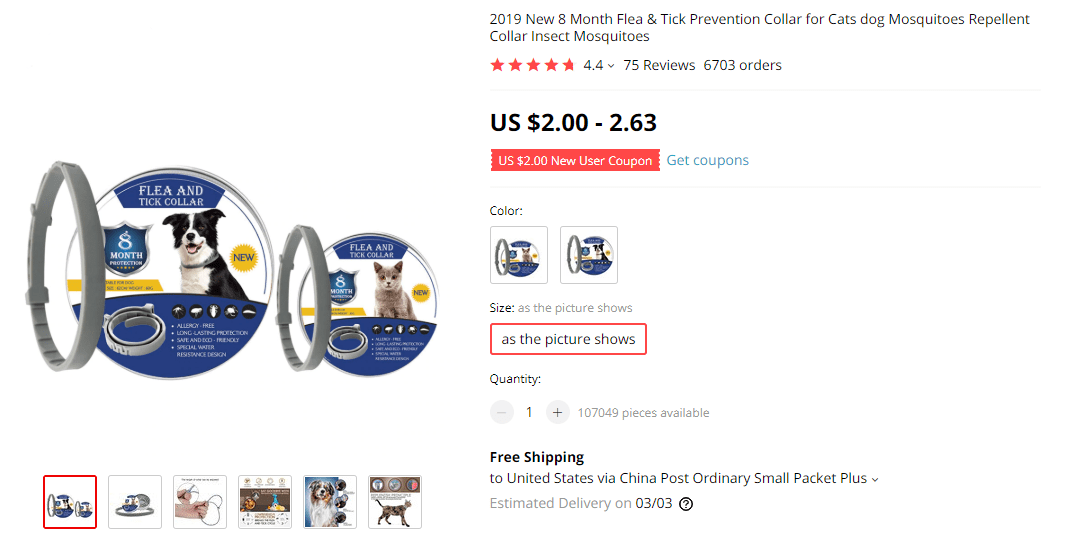Open the Estimated Delivery help question-mark icon
The width and height of the screenshot is (1065, 535).
tap(686, 504)
